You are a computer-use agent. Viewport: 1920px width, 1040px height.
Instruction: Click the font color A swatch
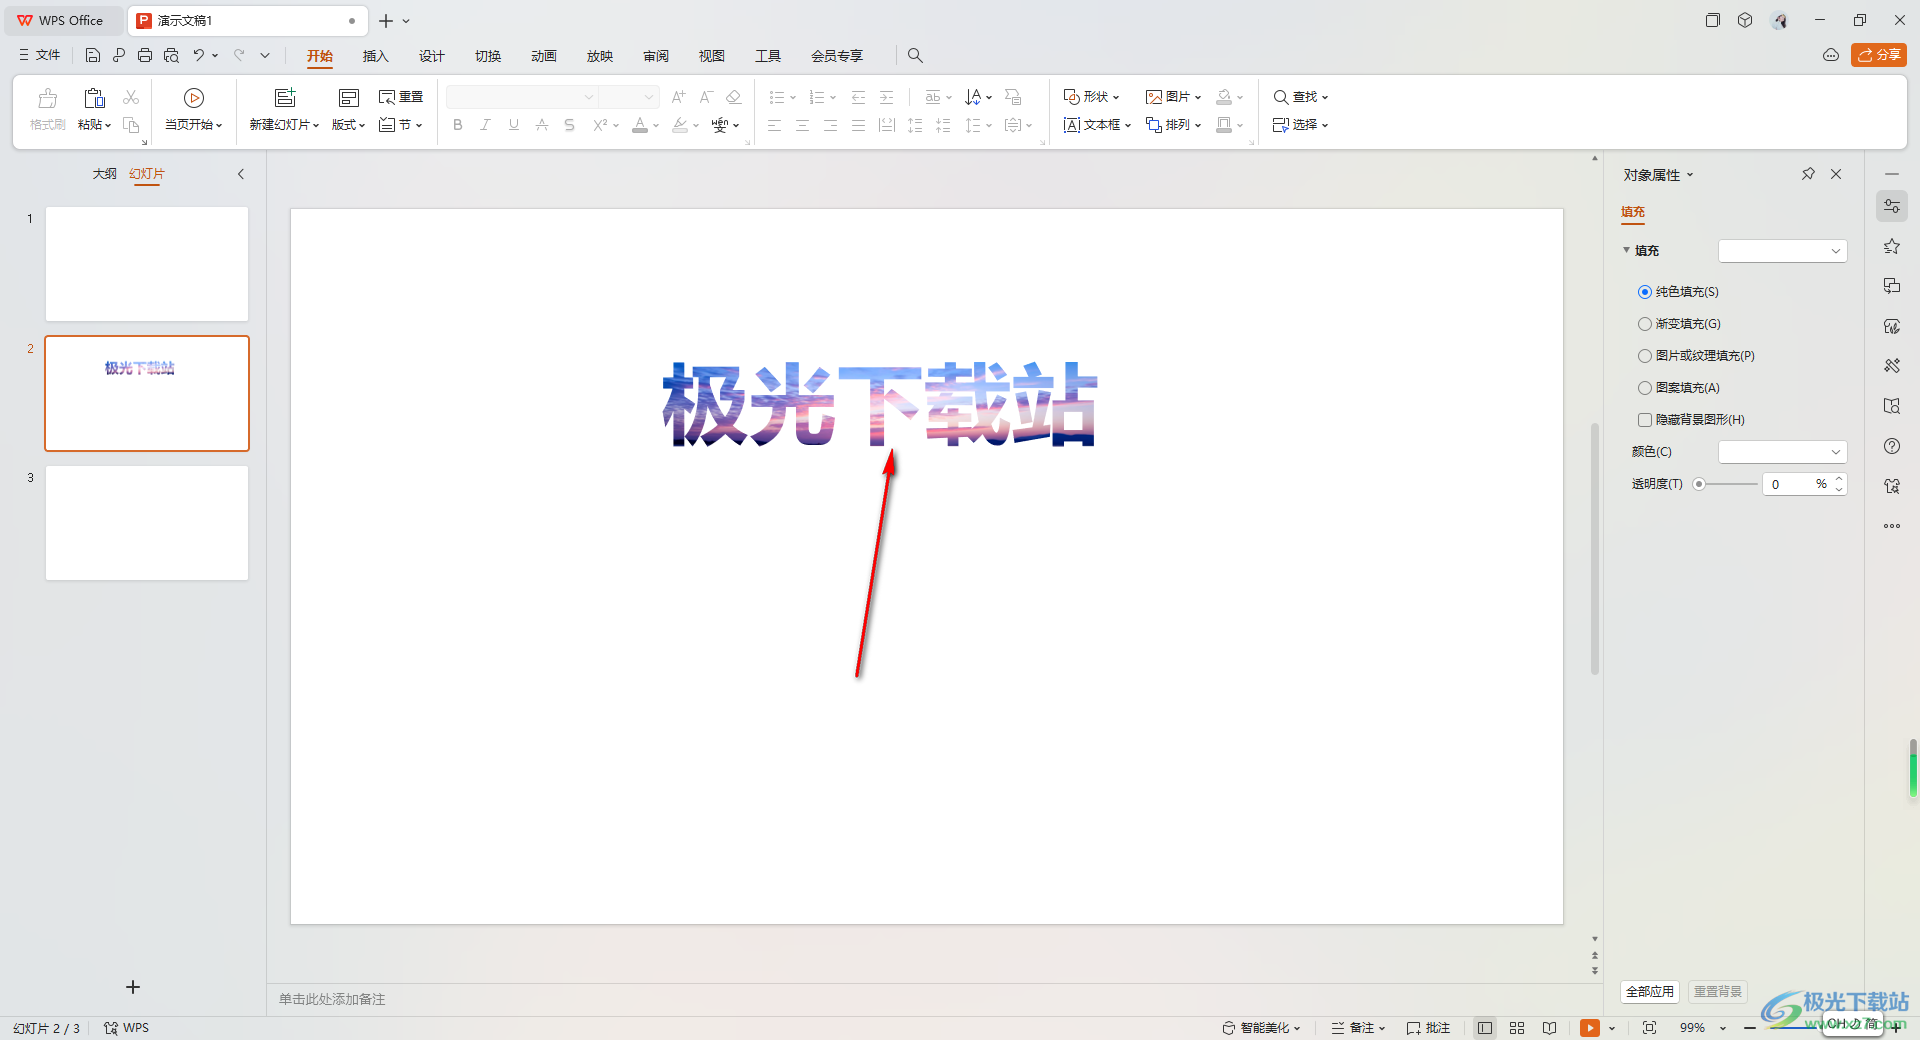[x=640, y=125]
